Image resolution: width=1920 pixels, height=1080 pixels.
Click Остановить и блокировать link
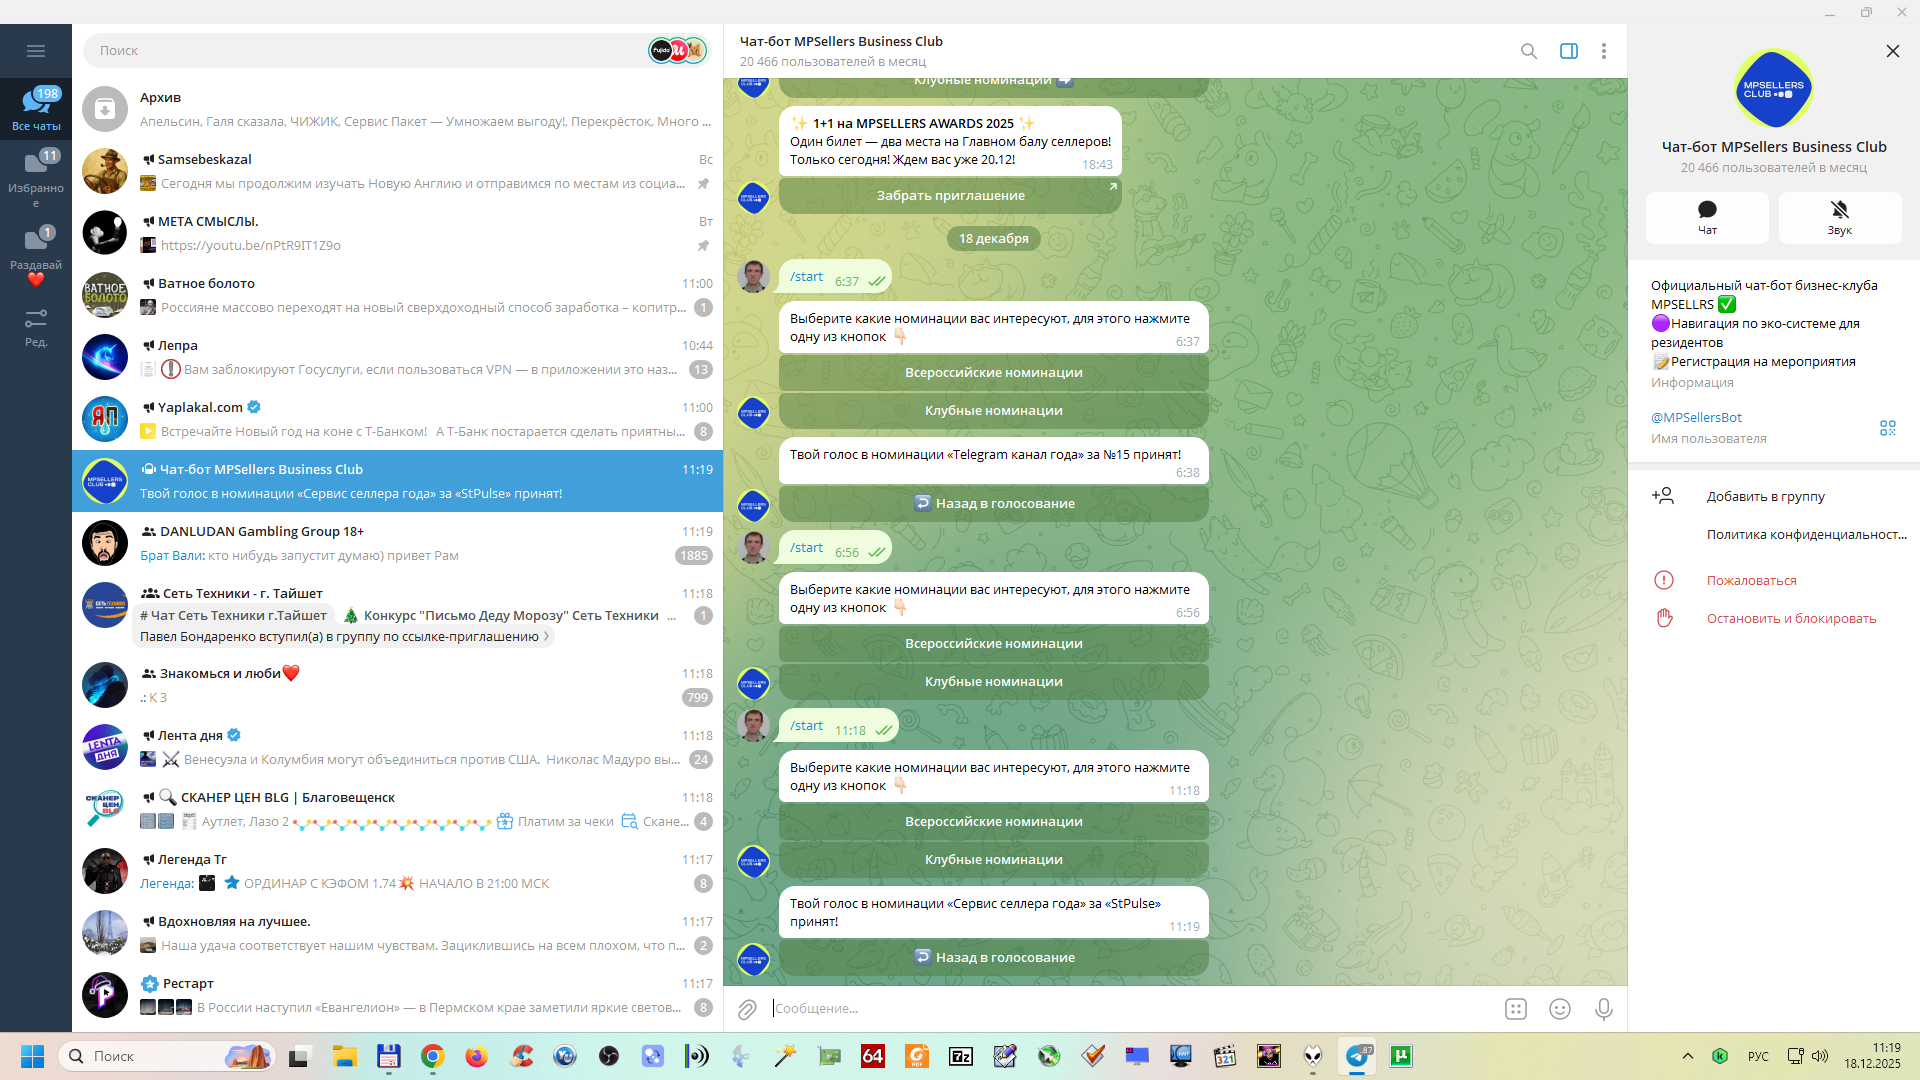pyautogui.click(x=1791, y=619)
